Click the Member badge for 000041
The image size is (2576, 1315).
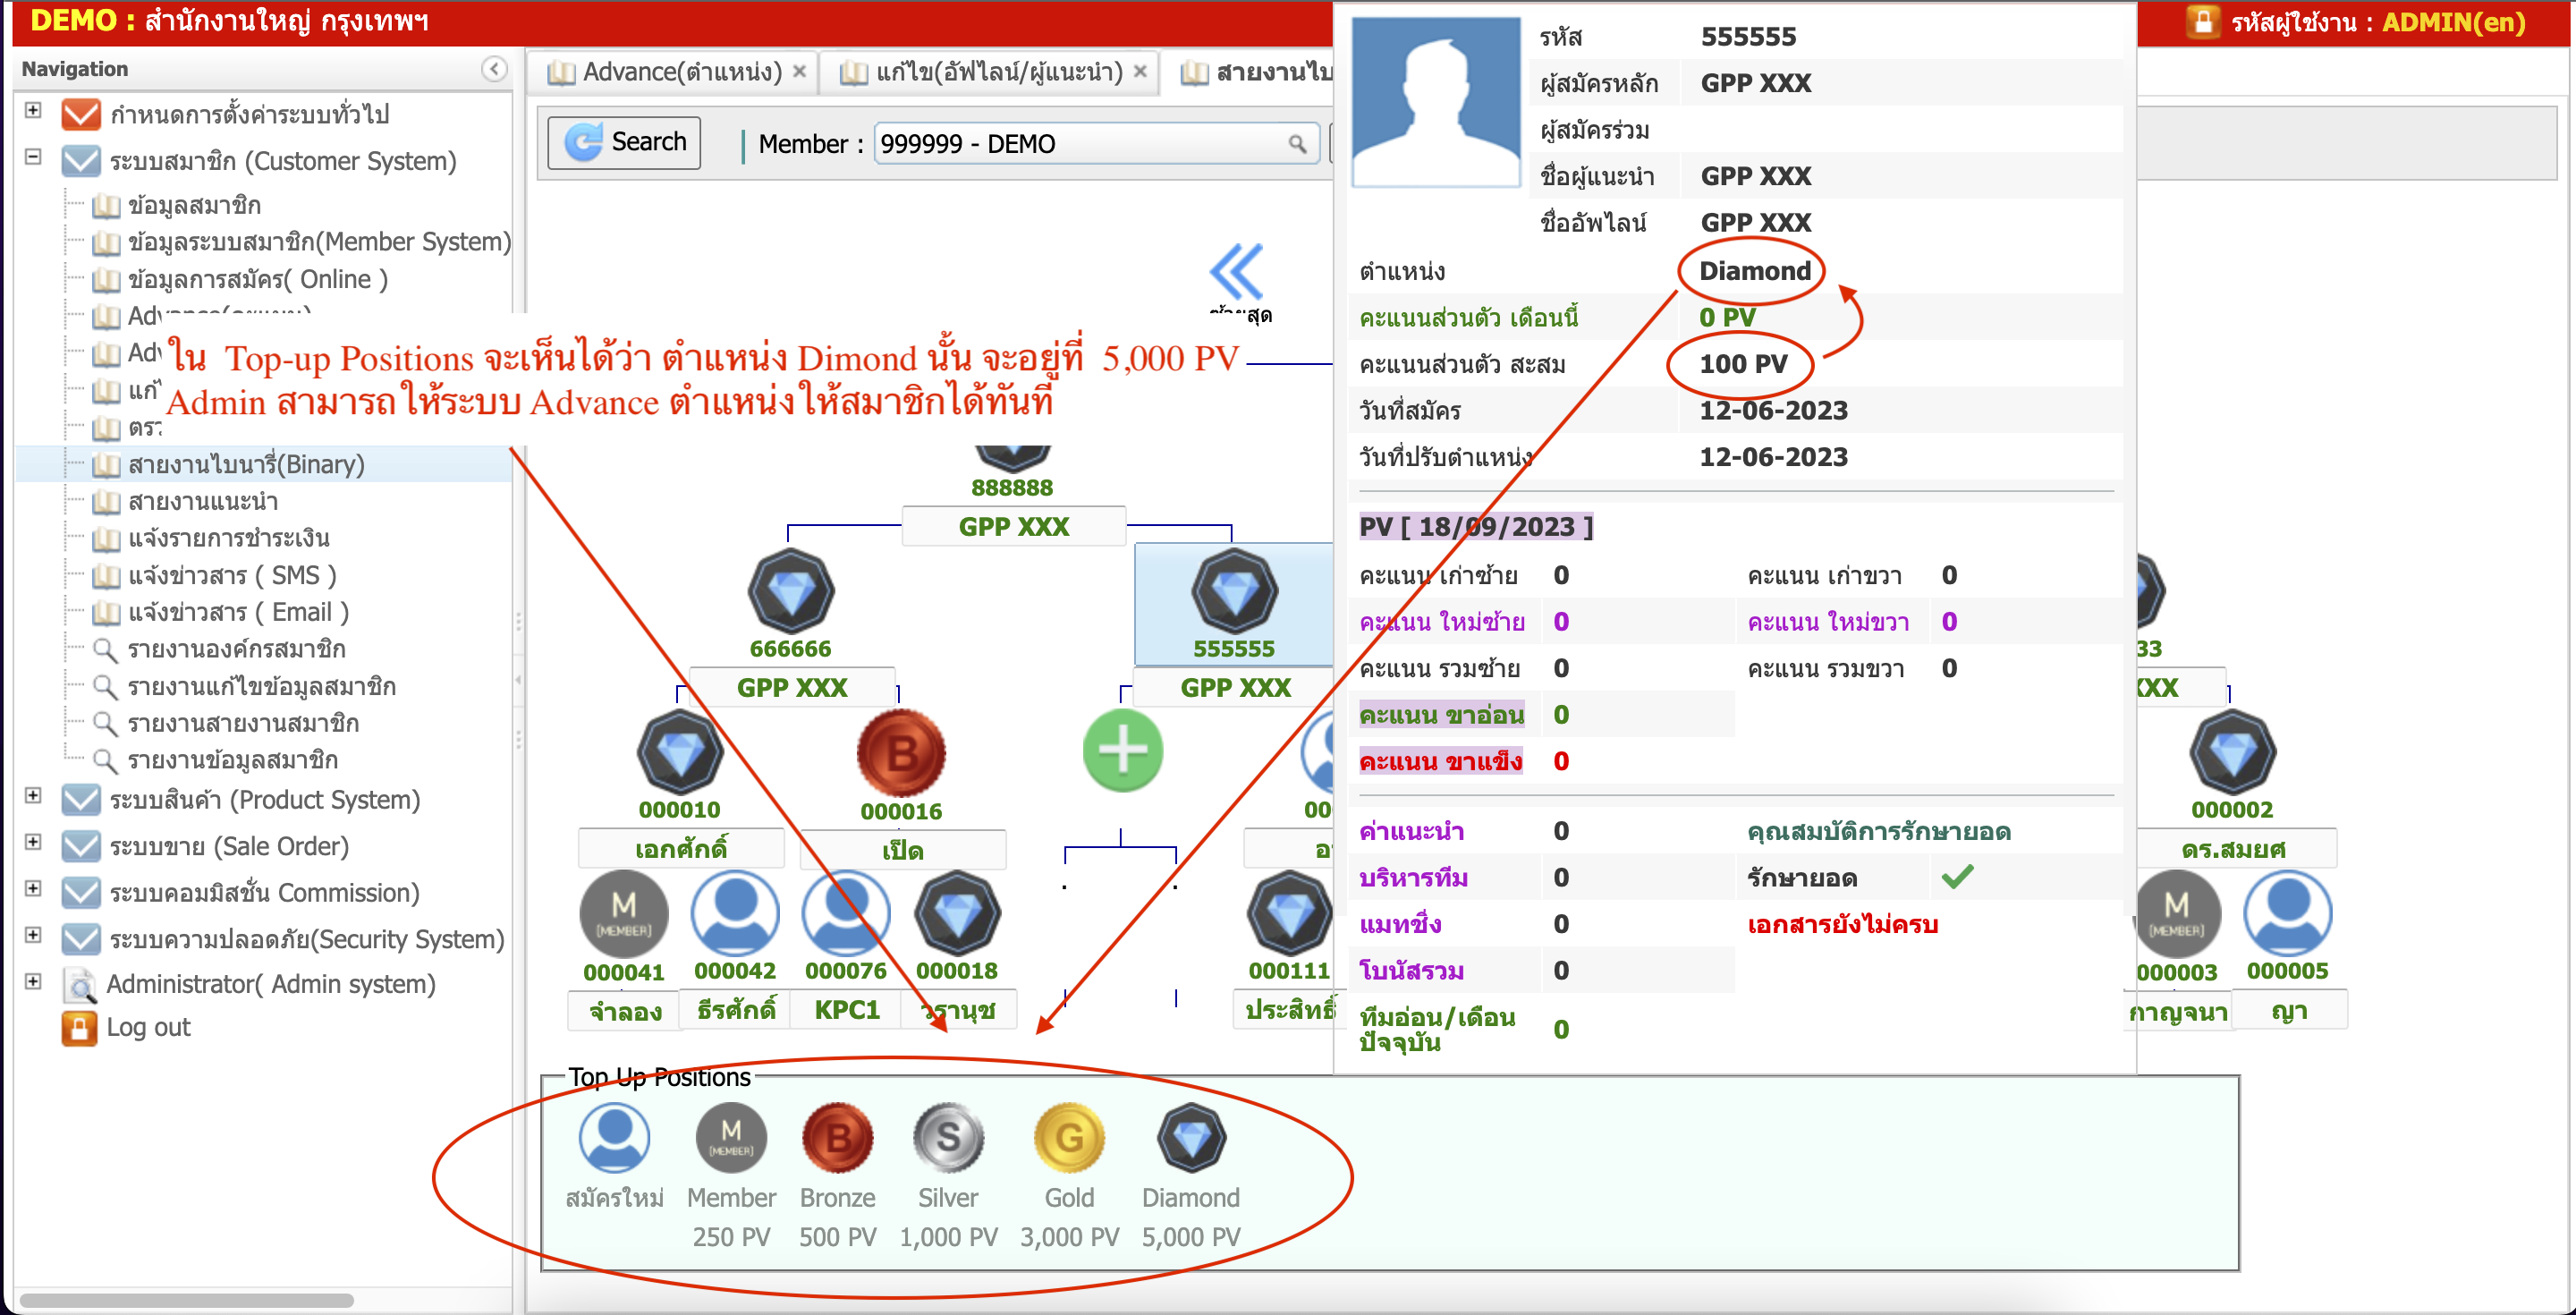tap(623, 914)
